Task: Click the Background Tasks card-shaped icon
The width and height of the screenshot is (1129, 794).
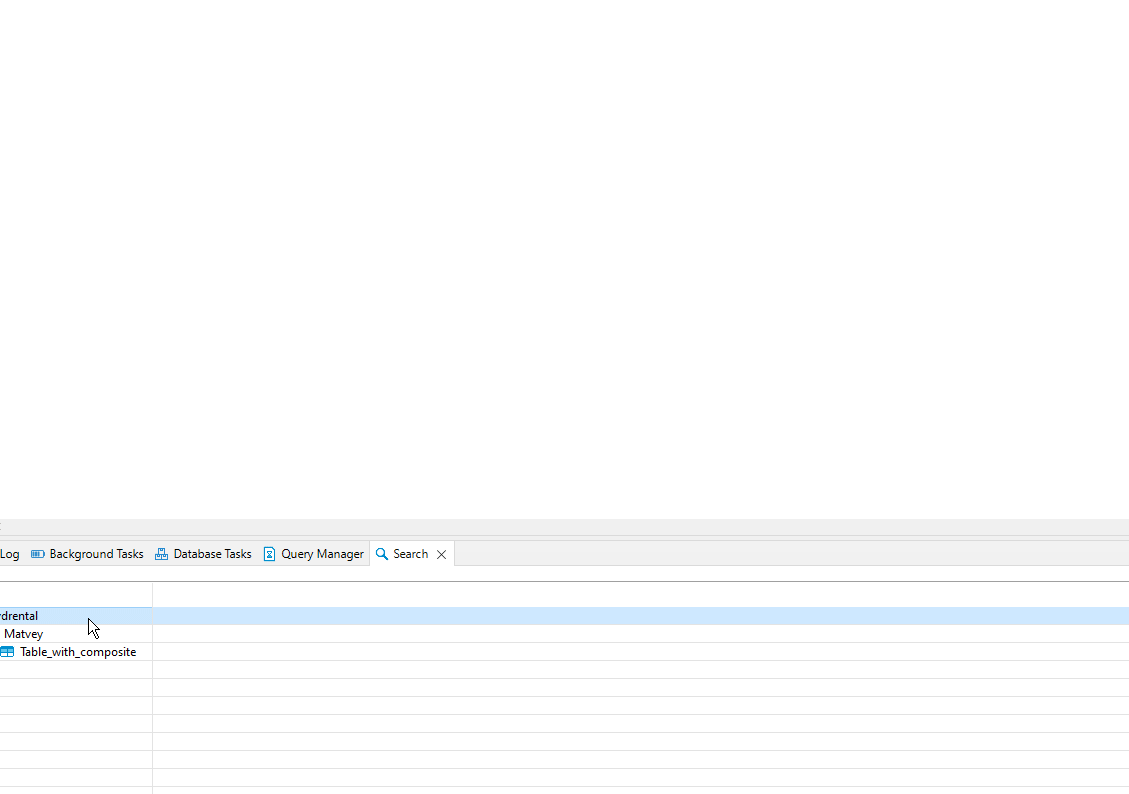Action: click(x=37, y=553)
